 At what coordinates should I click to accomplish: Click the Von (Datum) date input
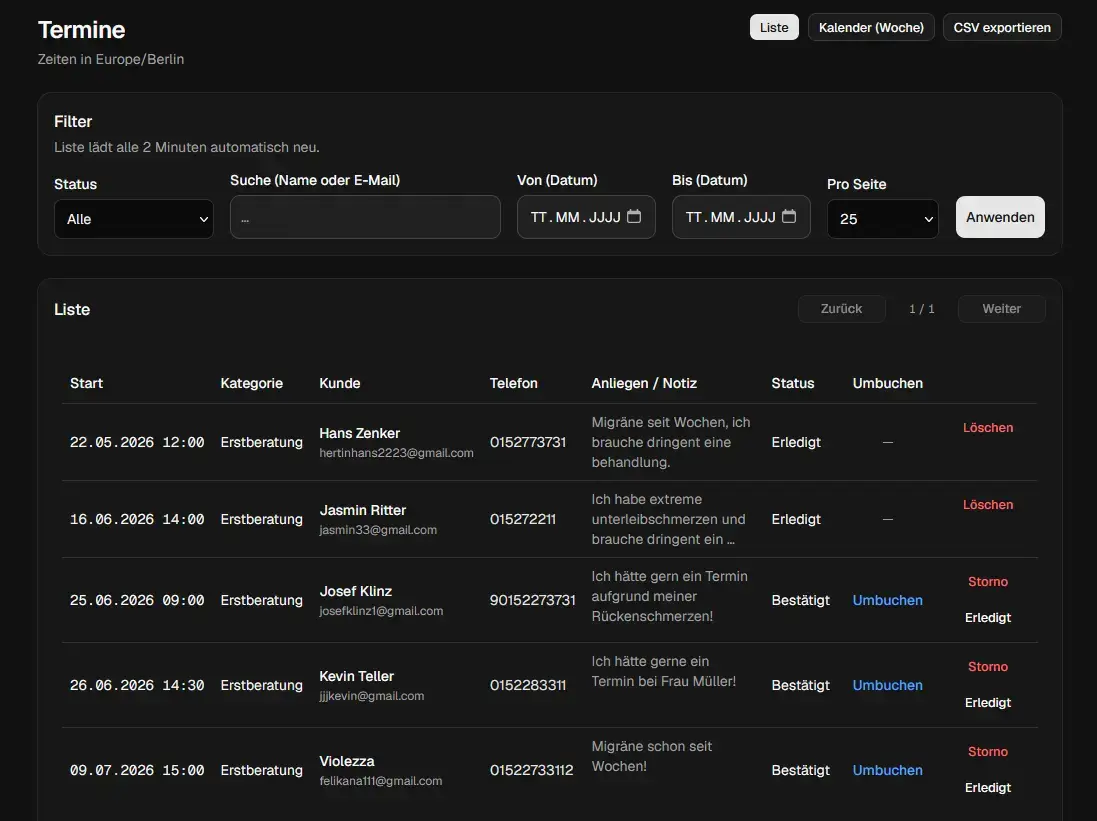click(586, 217)
